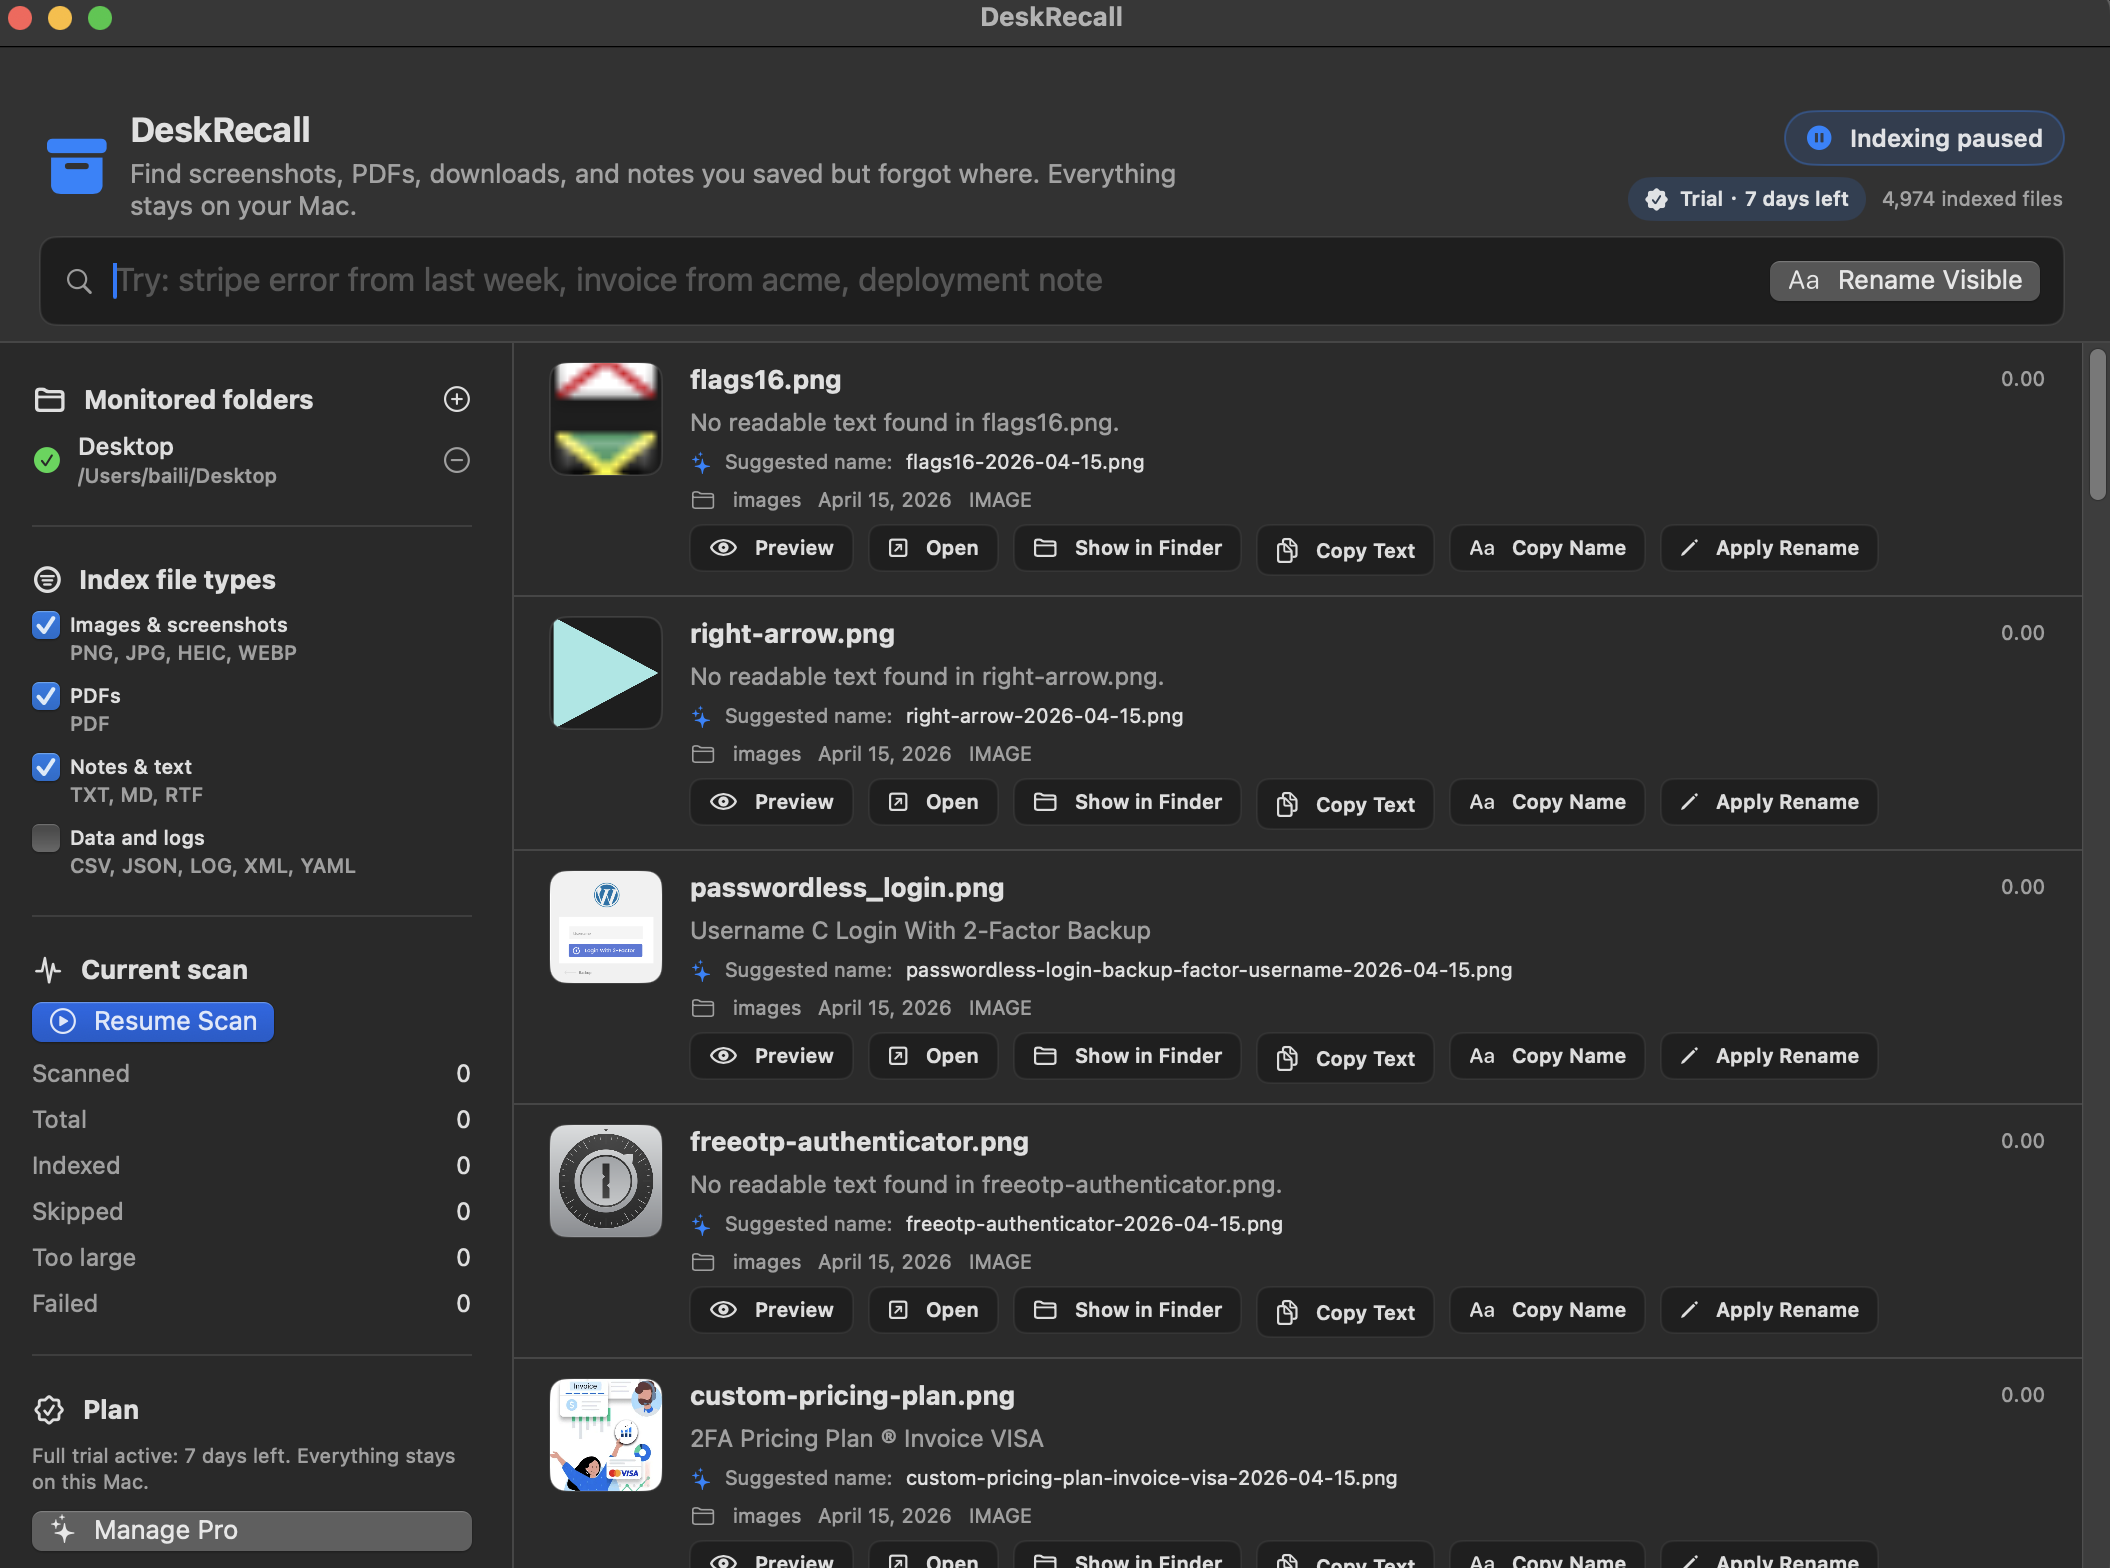Click the search magnifier icon
The width and height of the screenshot is (2110, 1568).
point(79,281)
